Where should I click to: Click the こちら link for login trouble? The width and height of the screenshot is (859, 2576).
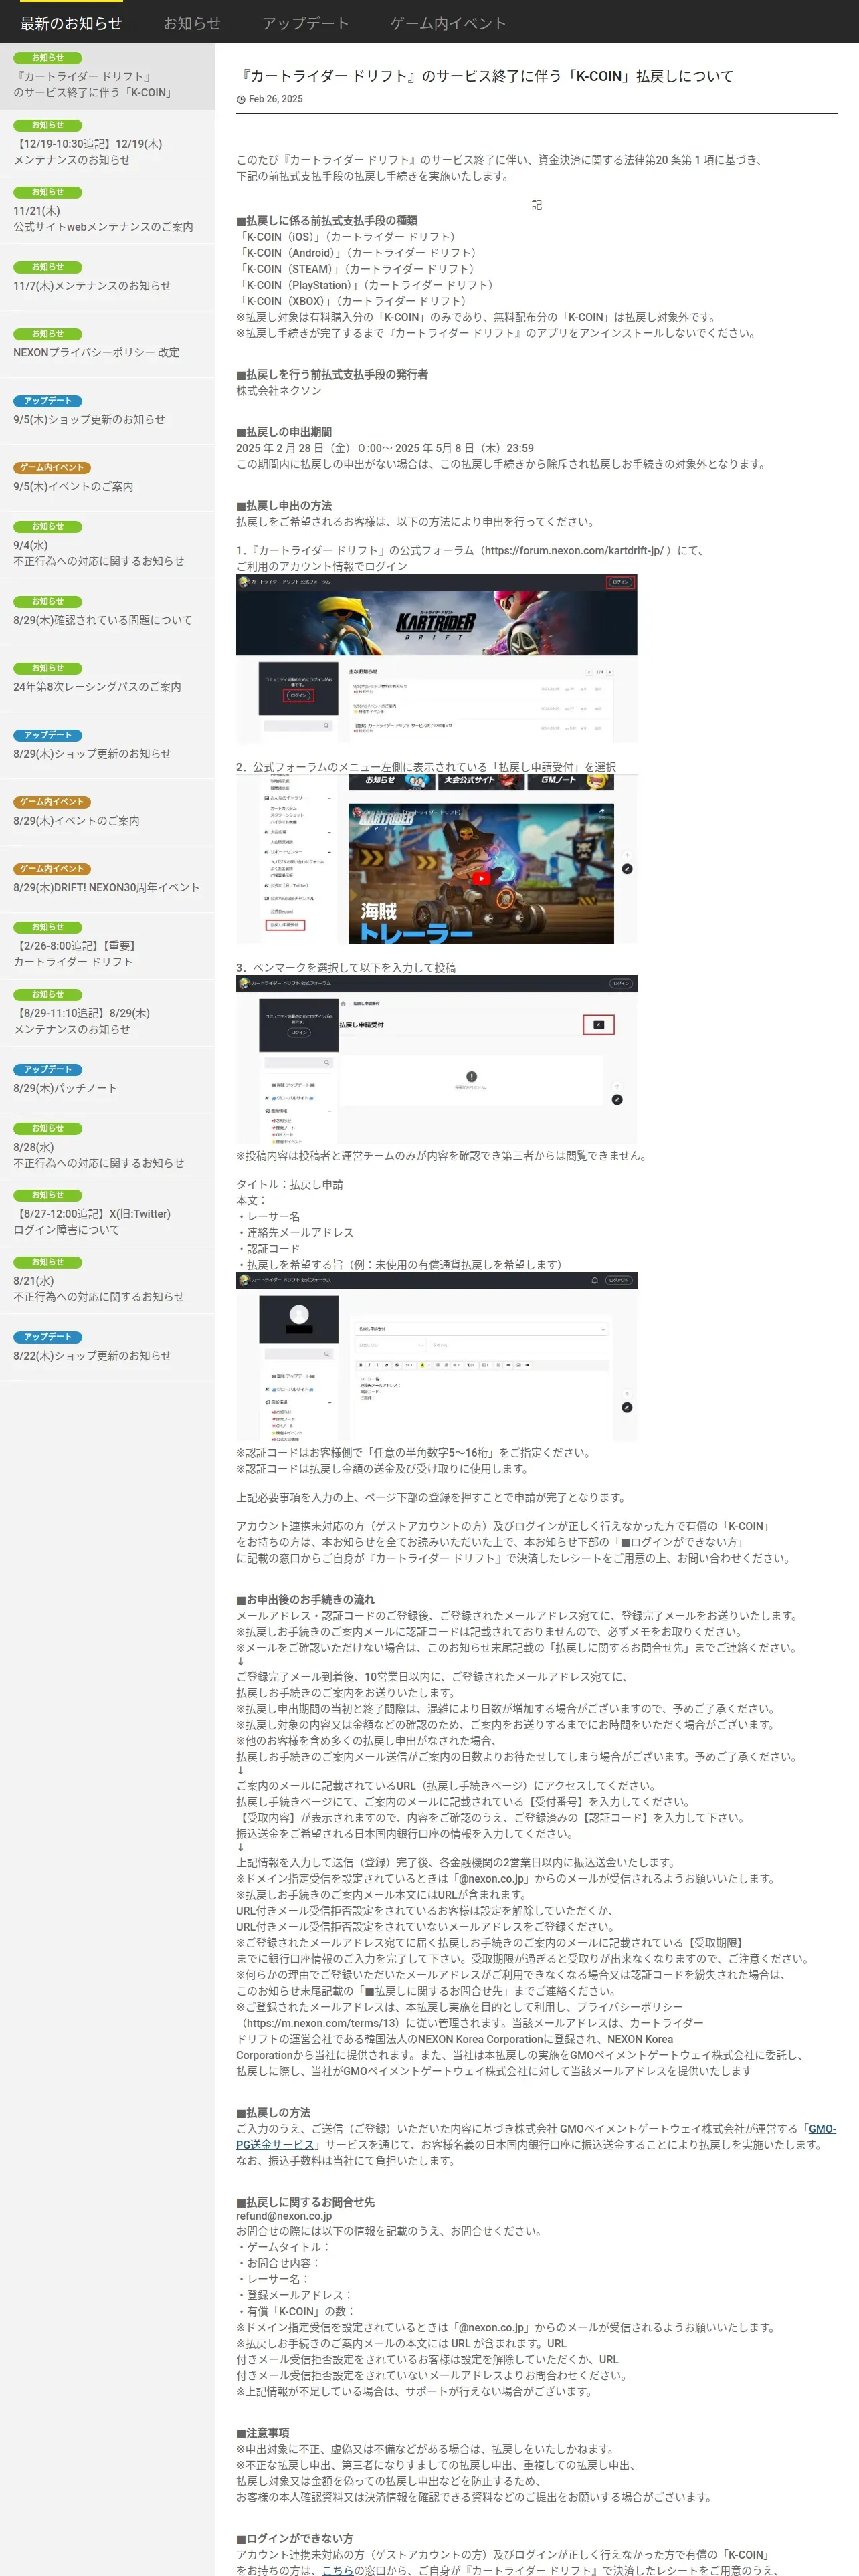click(x=337, y=2569)
